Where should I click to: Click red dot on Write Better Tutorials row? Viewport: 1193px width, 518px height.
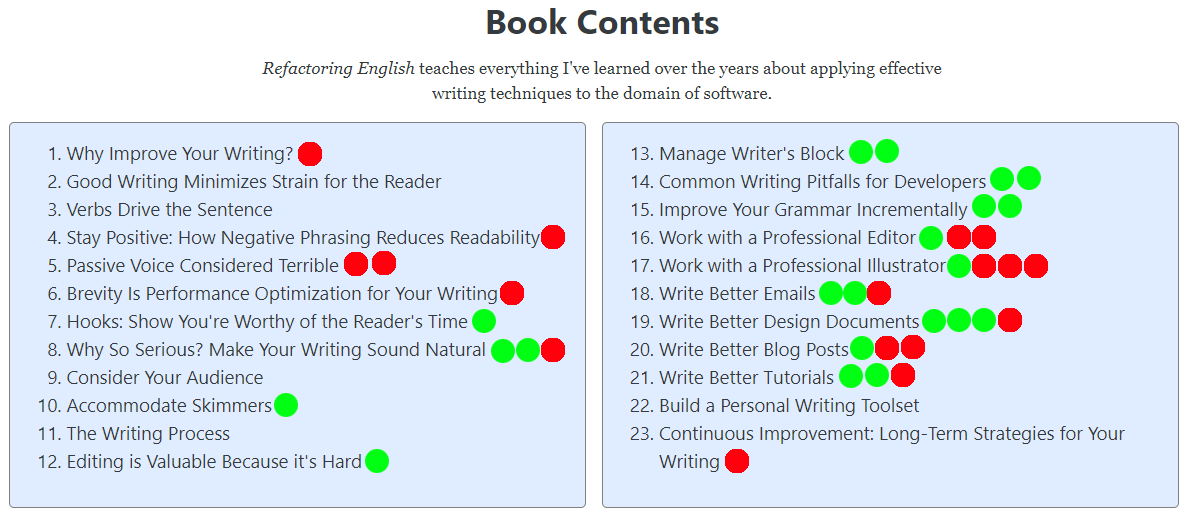click(902, 376)
